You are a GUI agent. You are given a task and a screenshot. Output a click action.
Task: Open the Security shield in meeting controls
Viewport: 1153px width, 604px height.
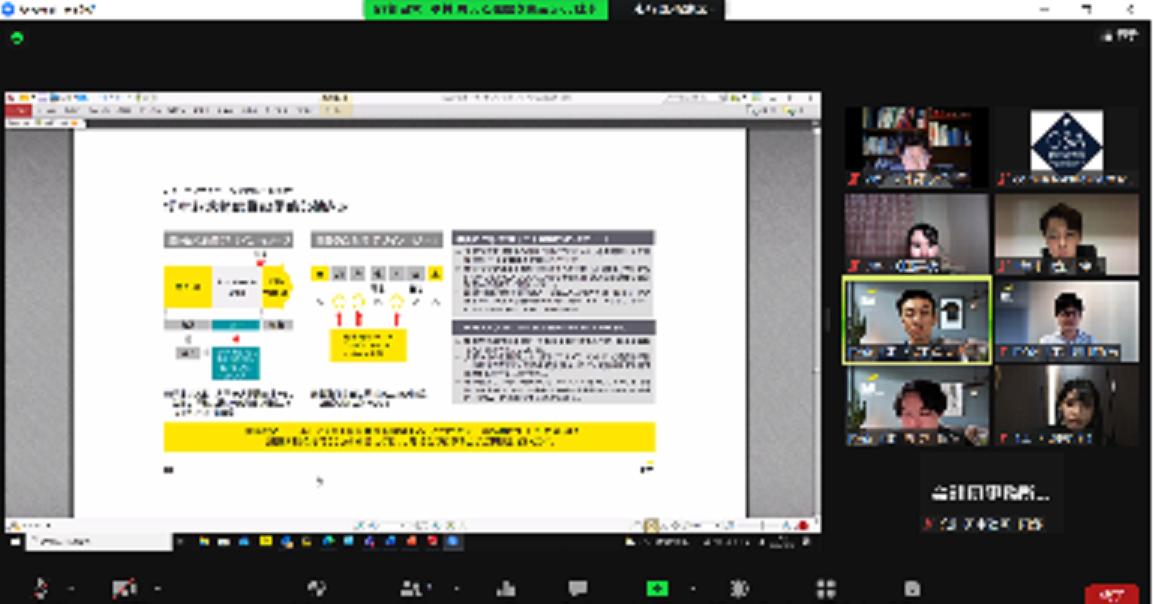click(x=317, y=588)
